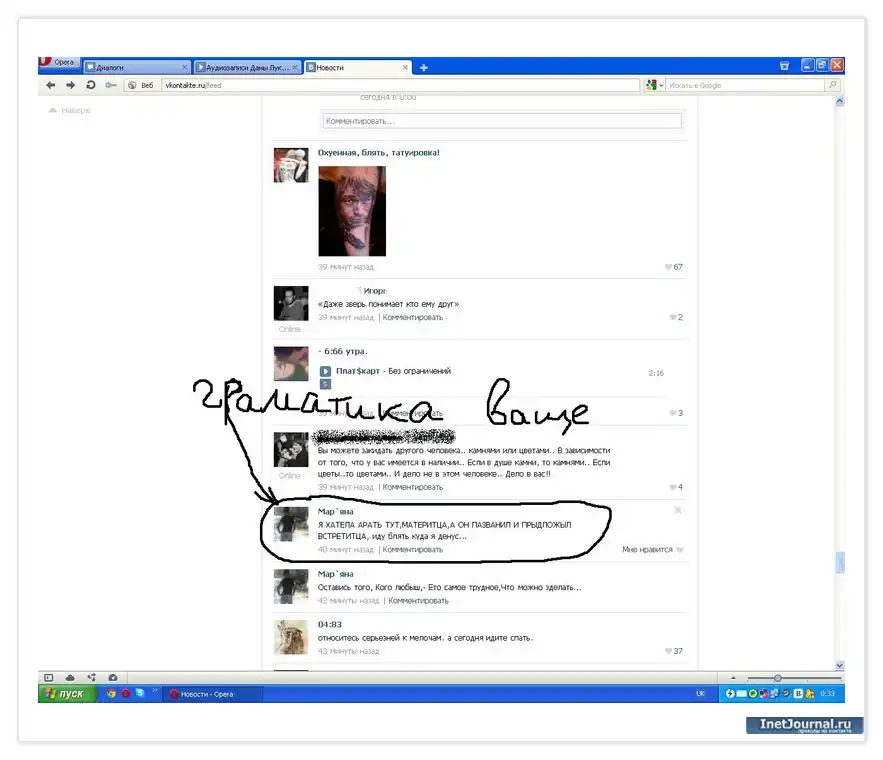This screenshot has width=883, height=760.
Task: Click the browser Forward arrow
Action: pos(70,86)
